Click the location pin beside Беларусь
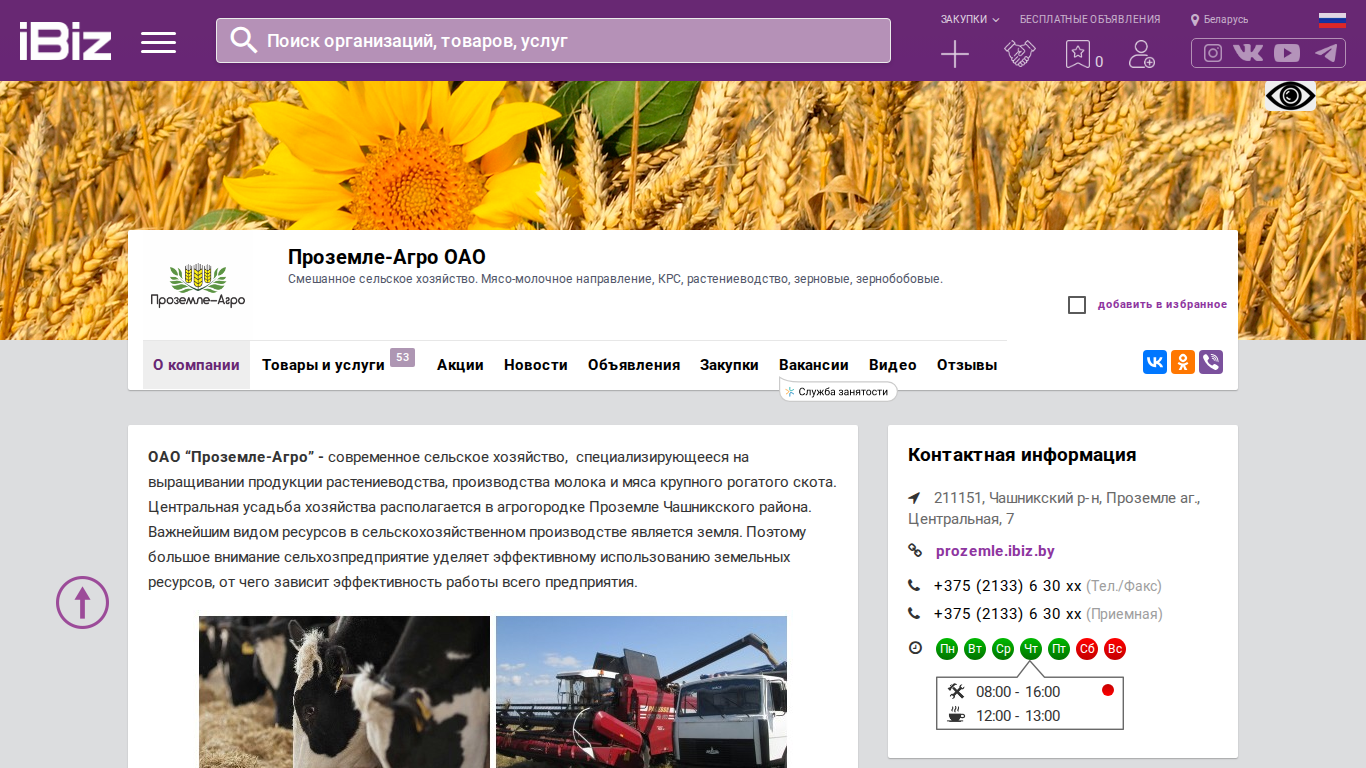The image size is (1366, 768). tap(1194, 20)
